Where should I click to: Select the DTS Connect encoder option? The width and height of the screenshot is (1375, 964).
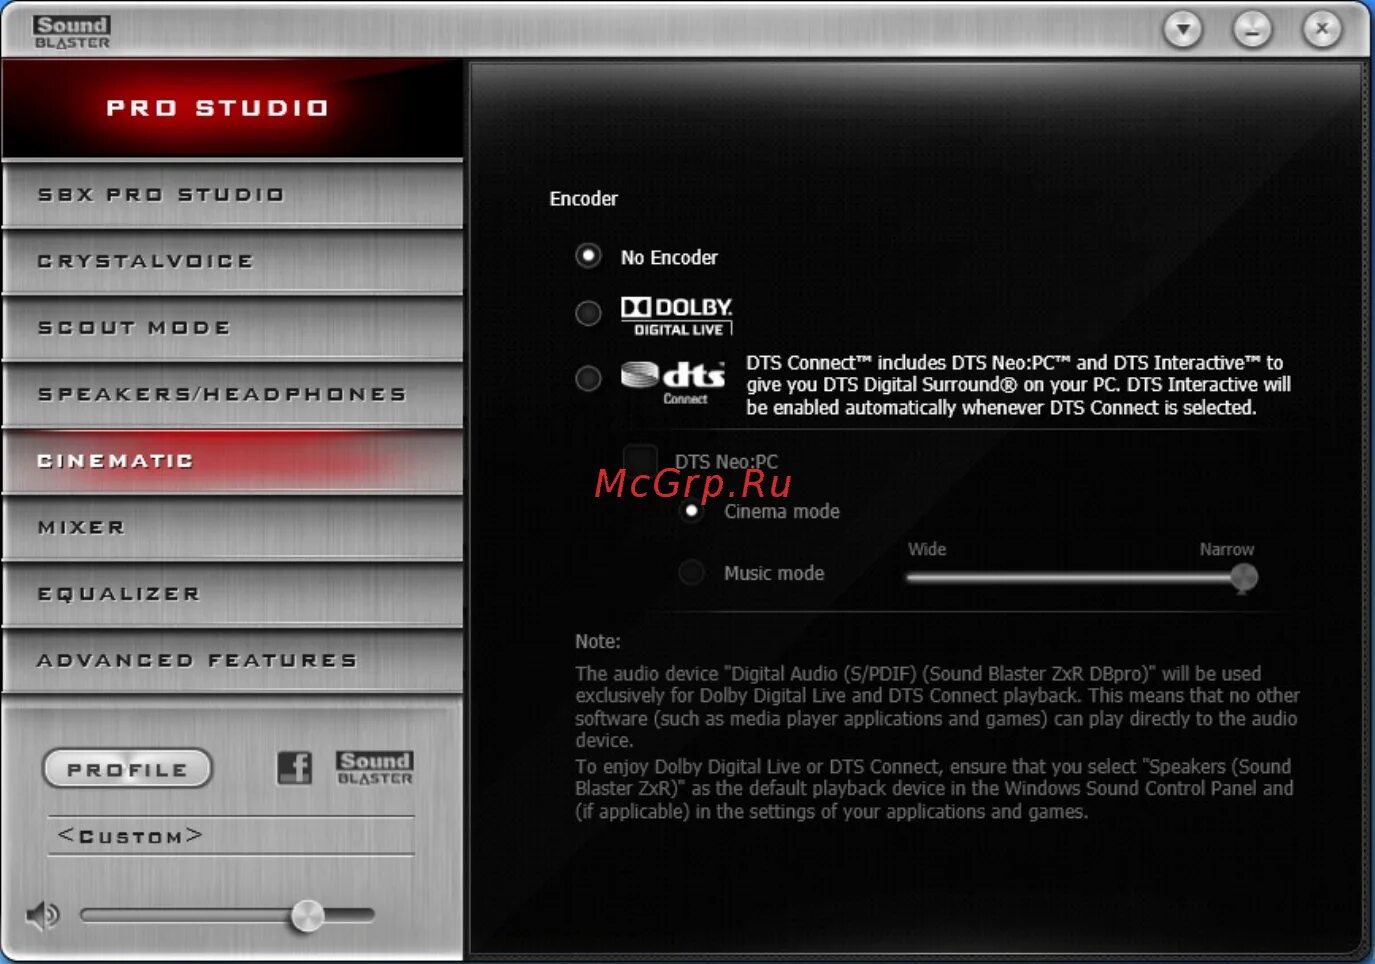(x=588, y=378)
